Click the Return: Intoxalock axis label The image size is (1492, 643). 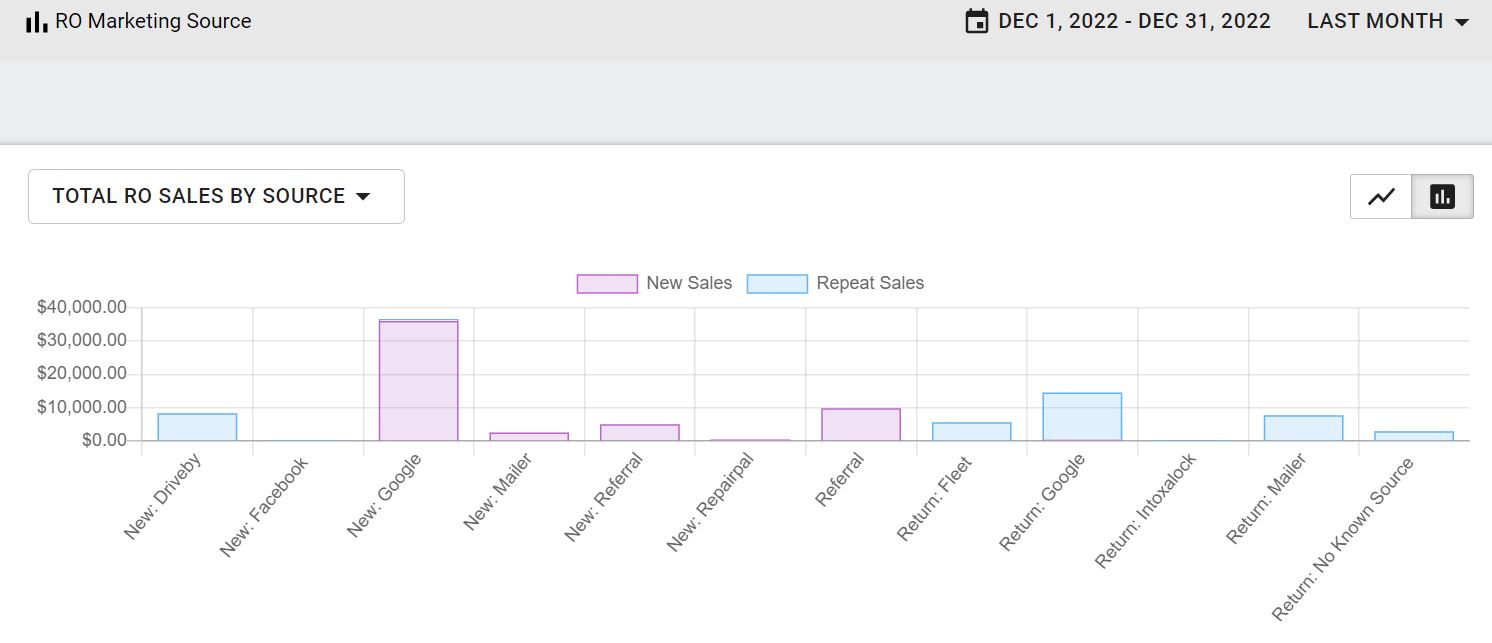(1145, 512)
